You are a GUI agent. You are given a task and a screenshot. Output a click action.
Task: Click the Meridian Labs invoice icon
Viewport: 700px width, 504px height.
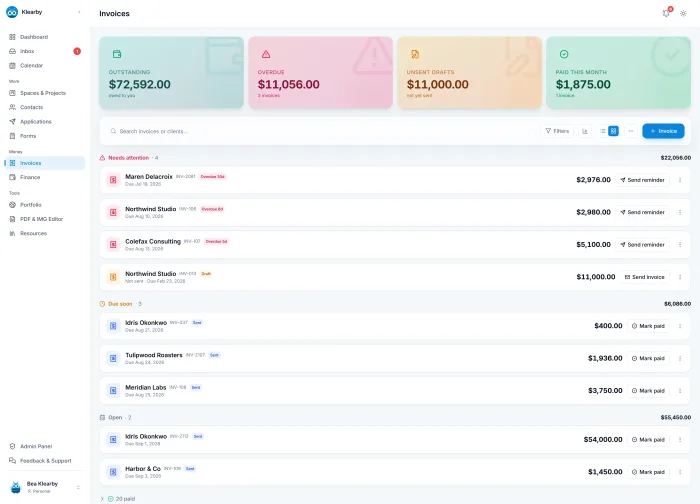click(113, 391)
